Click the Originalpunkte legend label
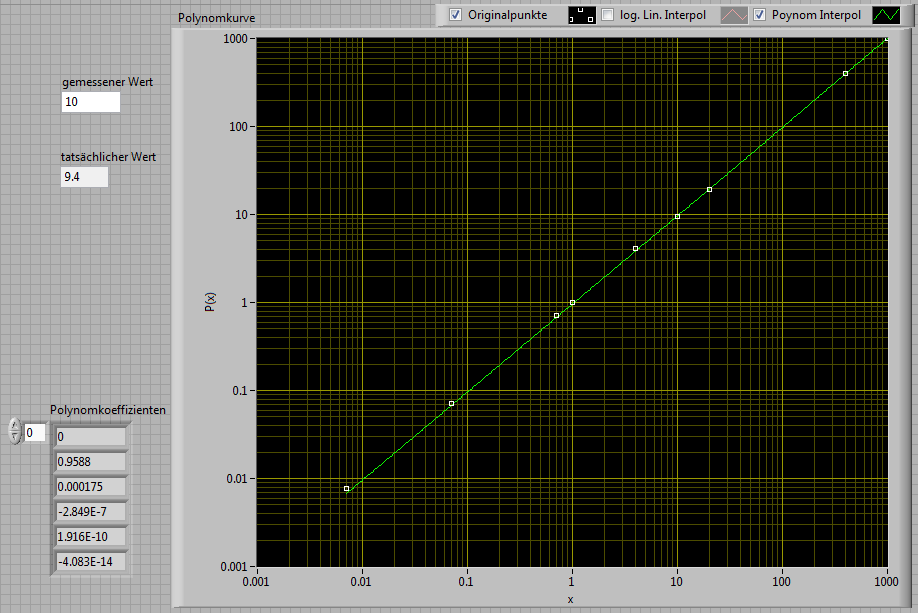Viewport: 918px width, 613px height. (508, 15)
